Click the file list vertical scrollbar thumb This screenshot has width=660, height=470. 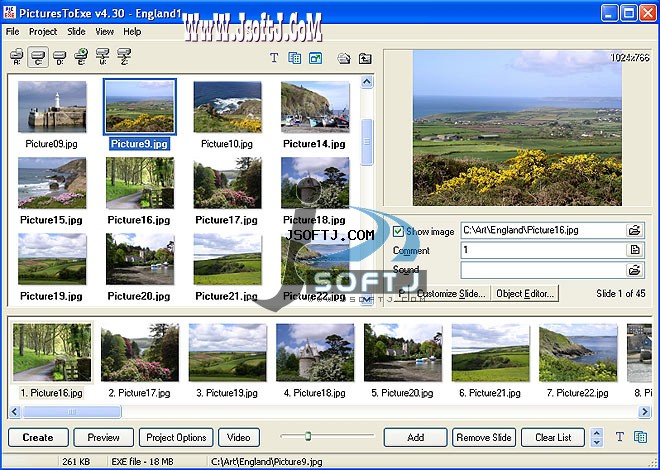click(x=367, y=142)
